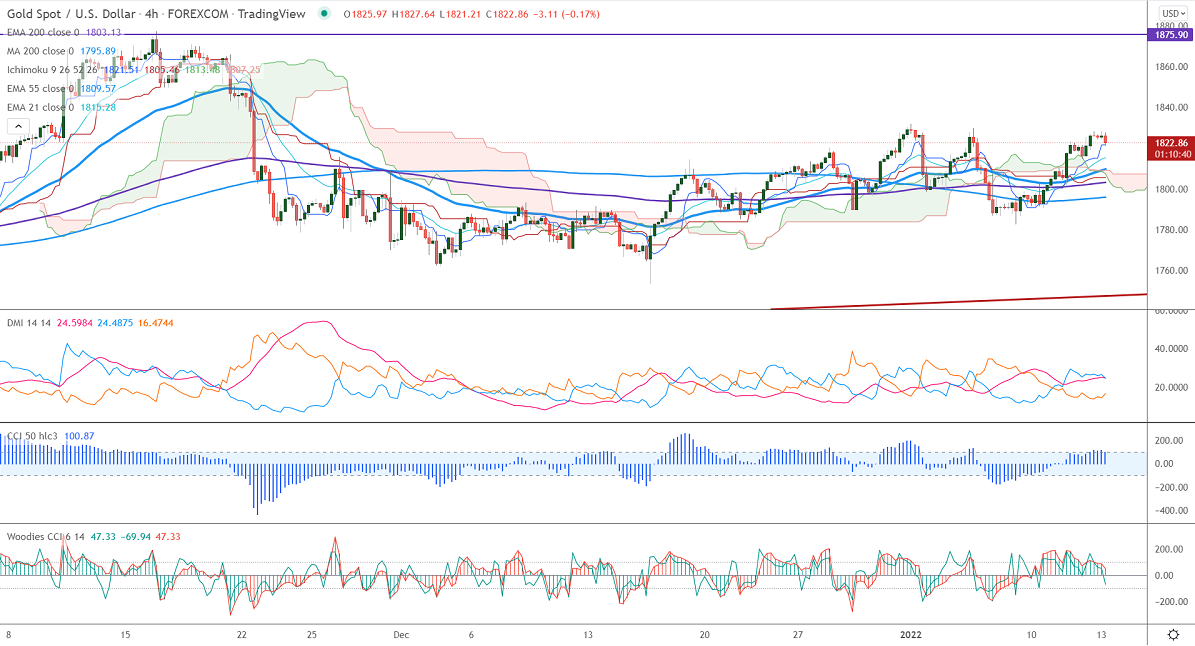Click the DMI value 16.4744
Image resolution: width=1195 pixels, height=646 pixels.
tap(156, 323)
